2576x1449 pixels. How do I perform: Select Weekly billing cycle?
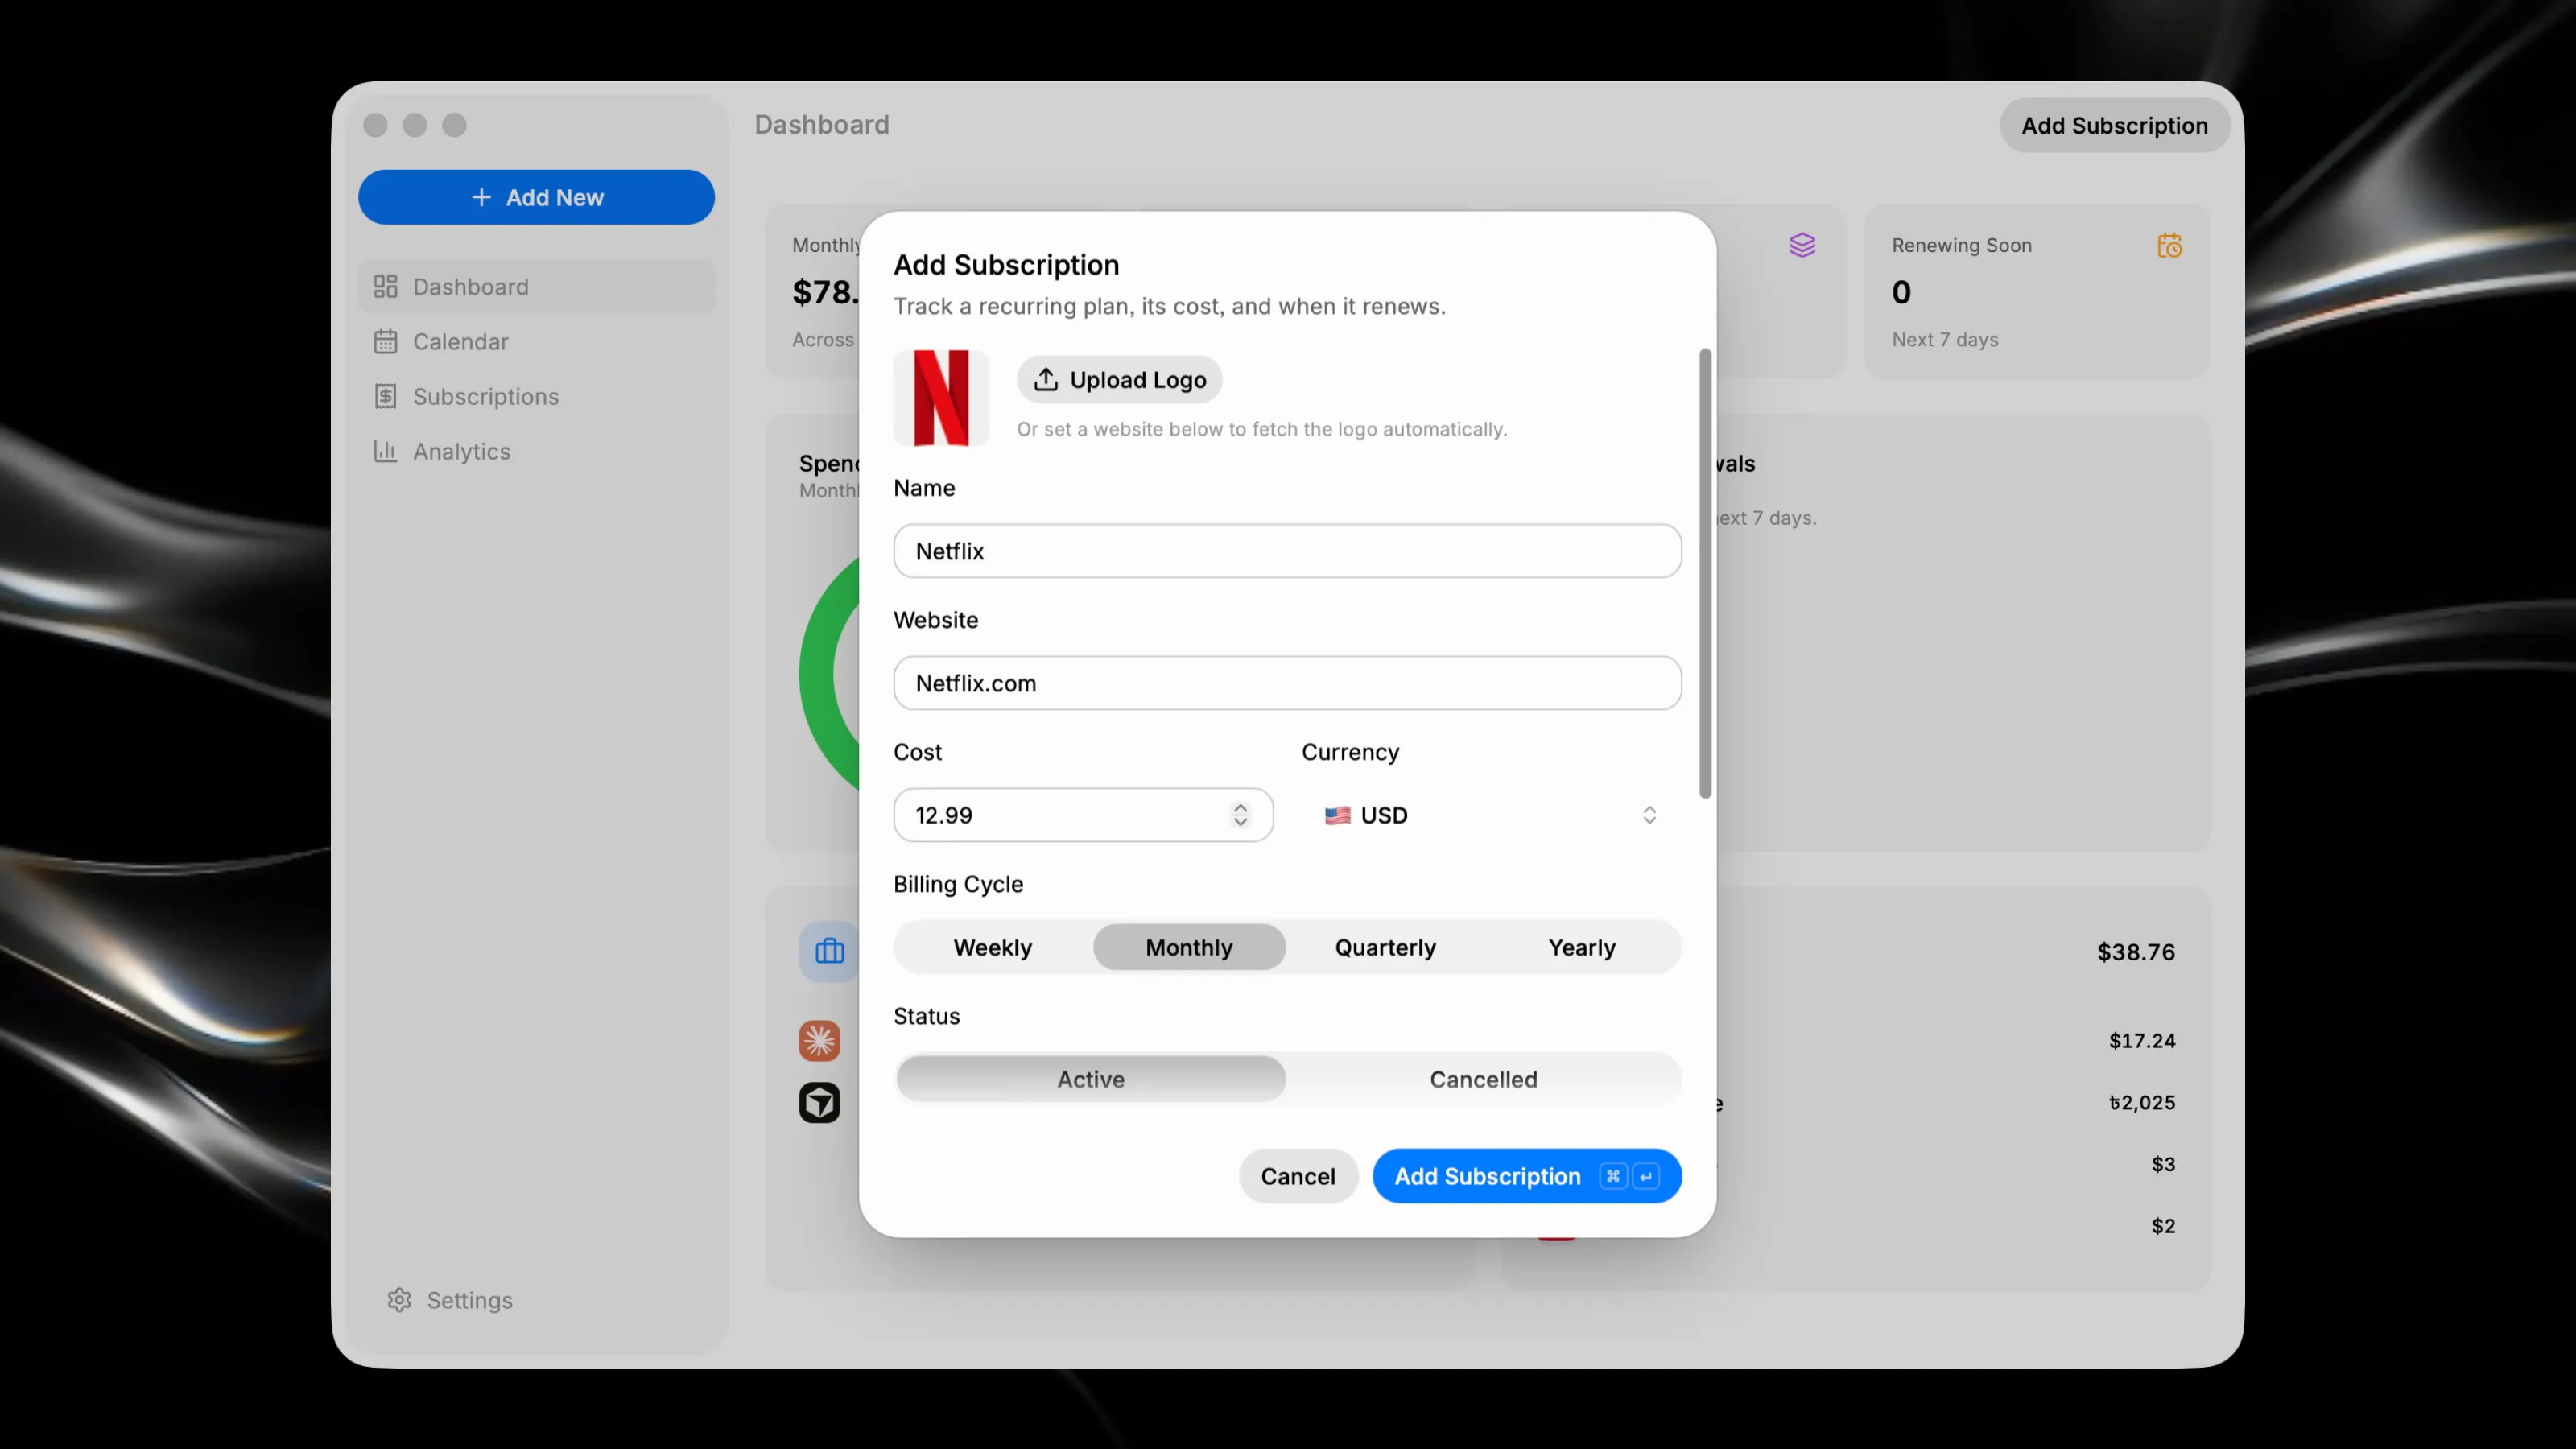[x=992, y=947]
